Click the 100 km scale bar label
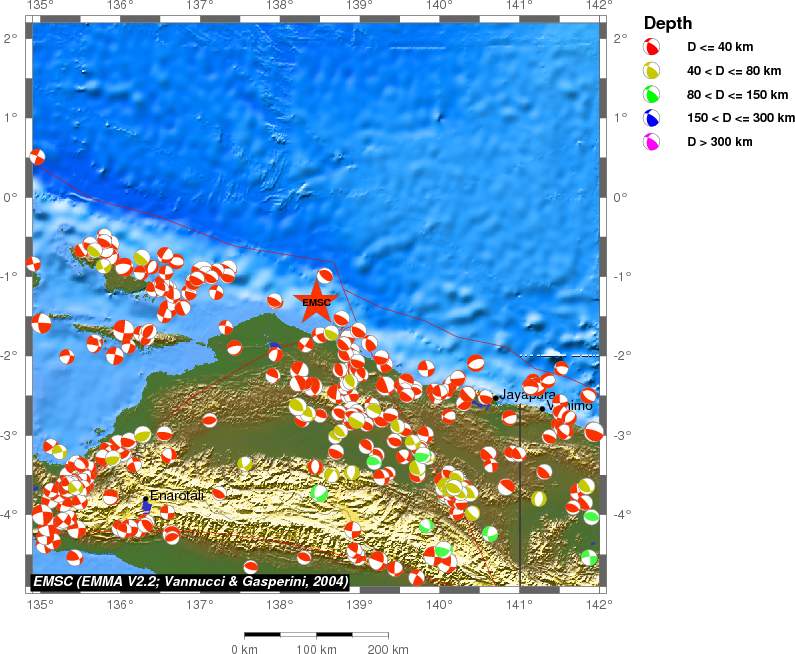Screen dimensions: 795x654 (x=316, y=649)
